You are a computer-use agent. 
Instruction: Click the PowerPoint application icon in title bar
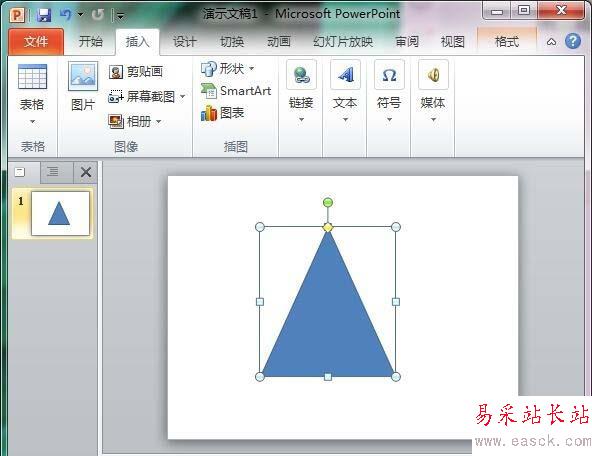click(17, 15)
